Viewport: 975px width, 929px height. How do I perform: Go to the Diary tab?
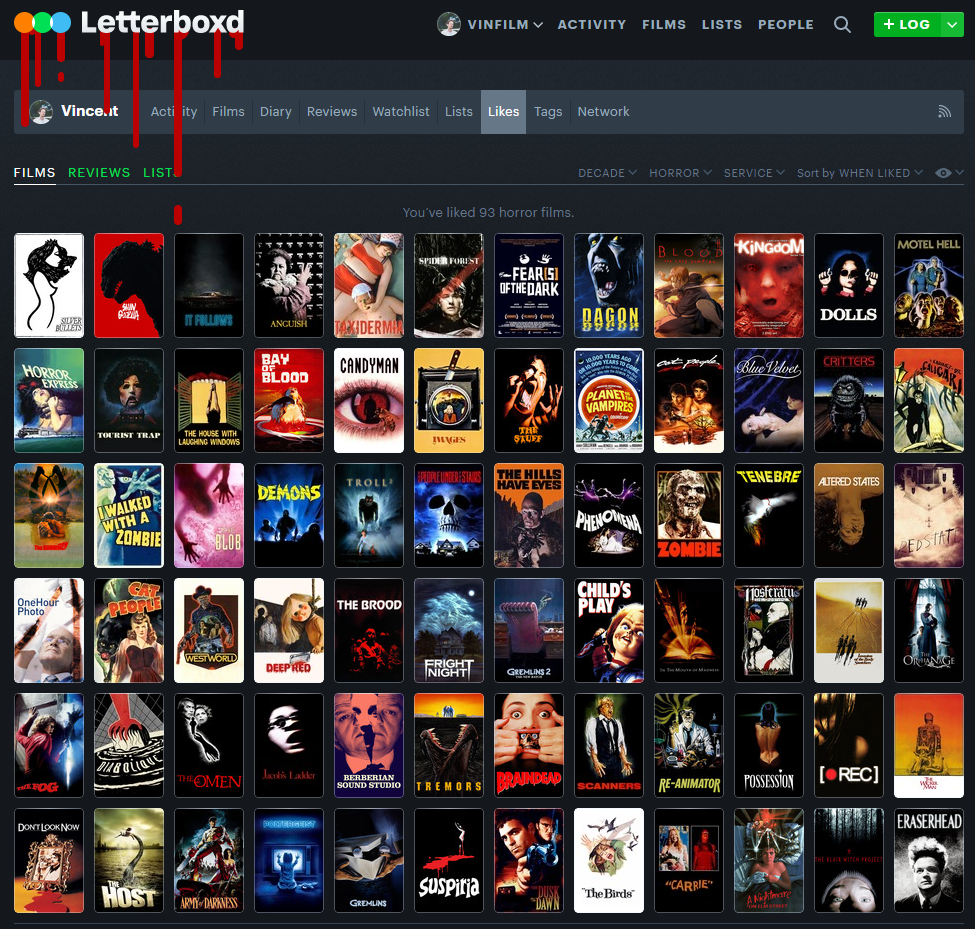point(275,111)
